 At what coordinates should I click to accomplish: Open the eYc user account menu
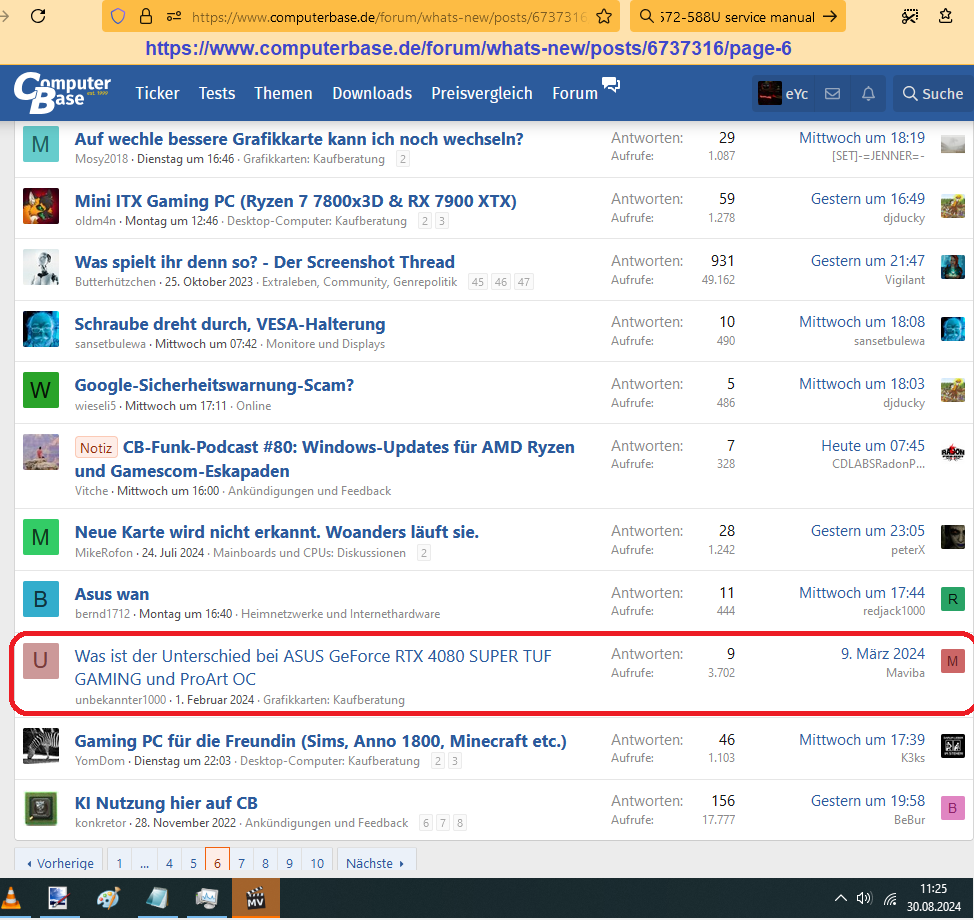click(783, 94)
